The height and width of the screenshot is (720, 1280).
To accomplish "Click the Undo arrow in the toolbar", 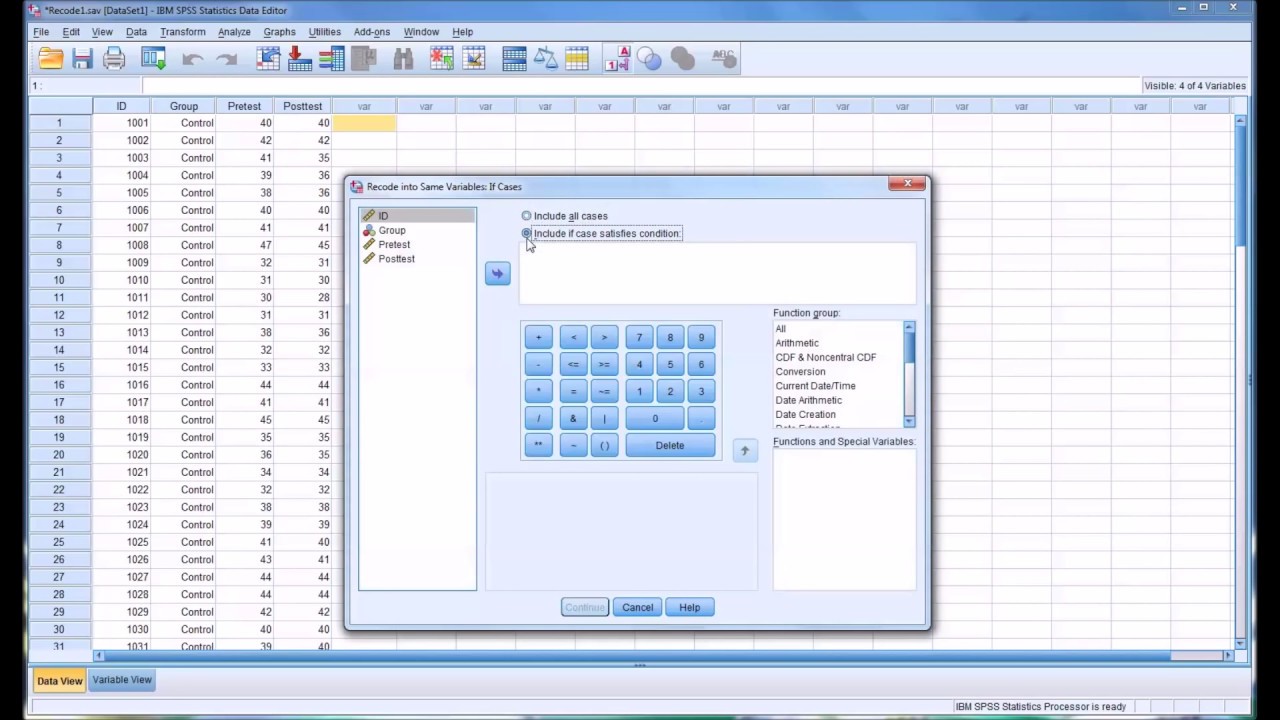I will pos(193,60).
